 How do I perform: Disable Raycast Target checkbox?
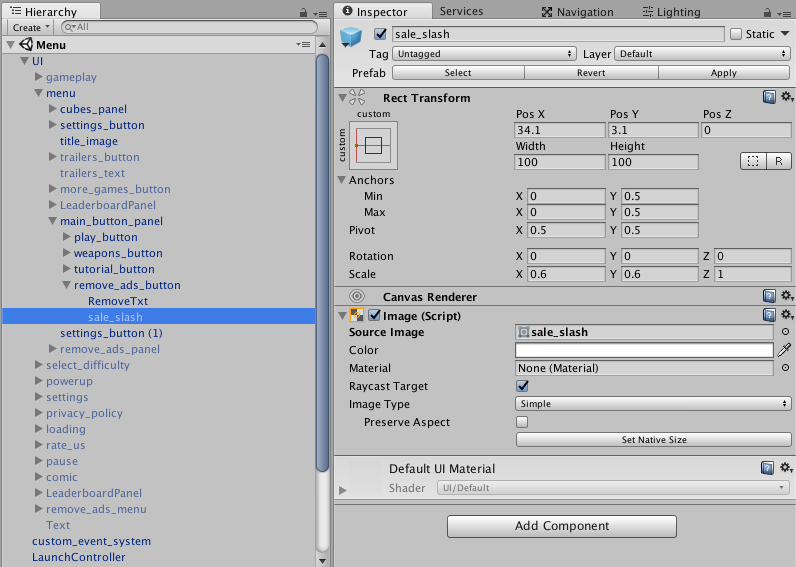(522, 386)
